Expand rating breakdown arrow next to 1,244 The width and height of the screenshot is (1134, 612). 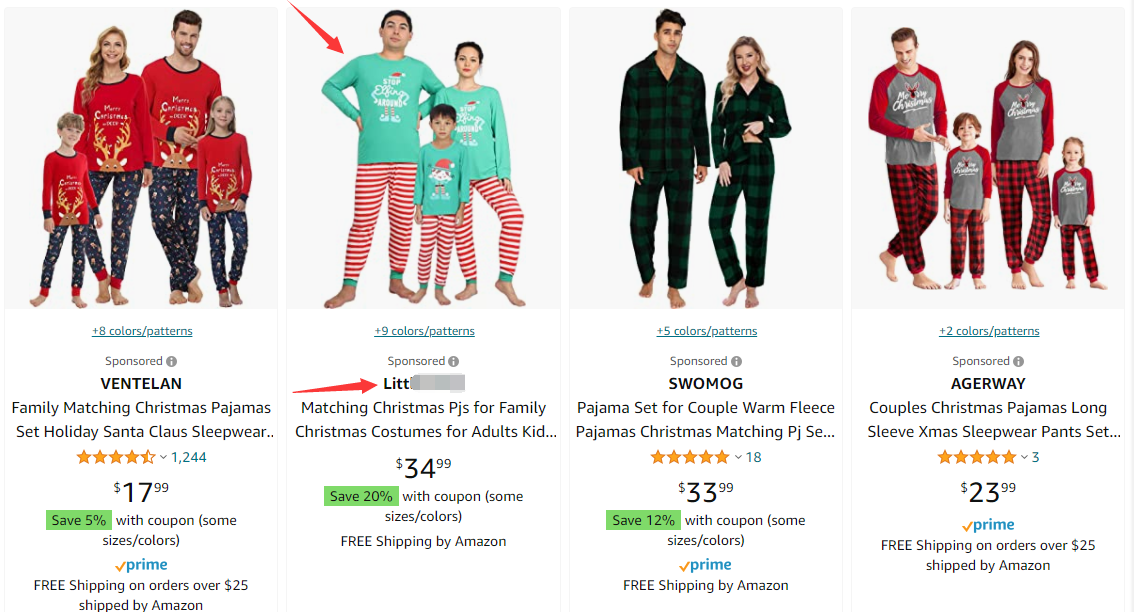[164, 458]
